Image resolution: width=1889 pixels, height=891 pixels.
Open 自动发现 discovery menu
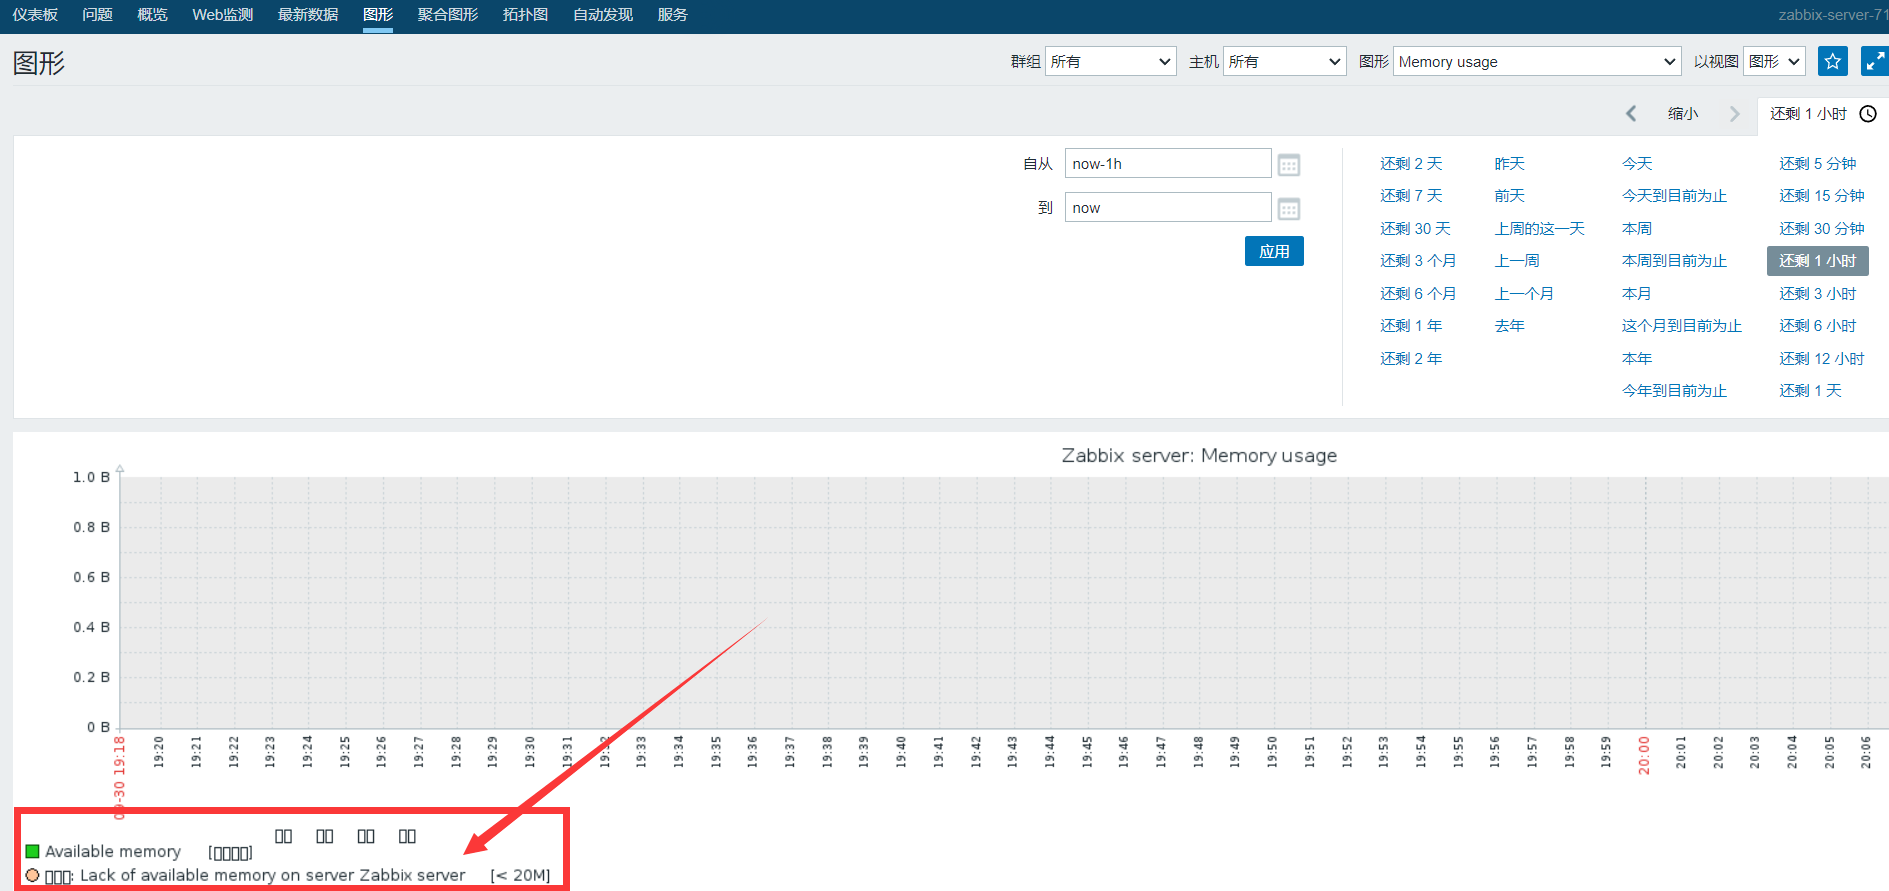coord(603,15)
